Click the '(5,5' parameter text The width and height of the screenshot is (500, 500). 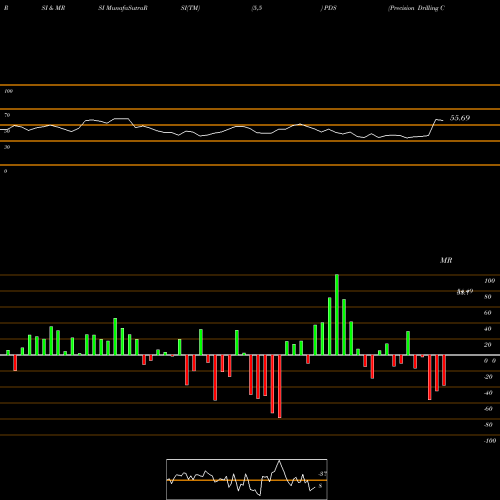click(257, 8)
